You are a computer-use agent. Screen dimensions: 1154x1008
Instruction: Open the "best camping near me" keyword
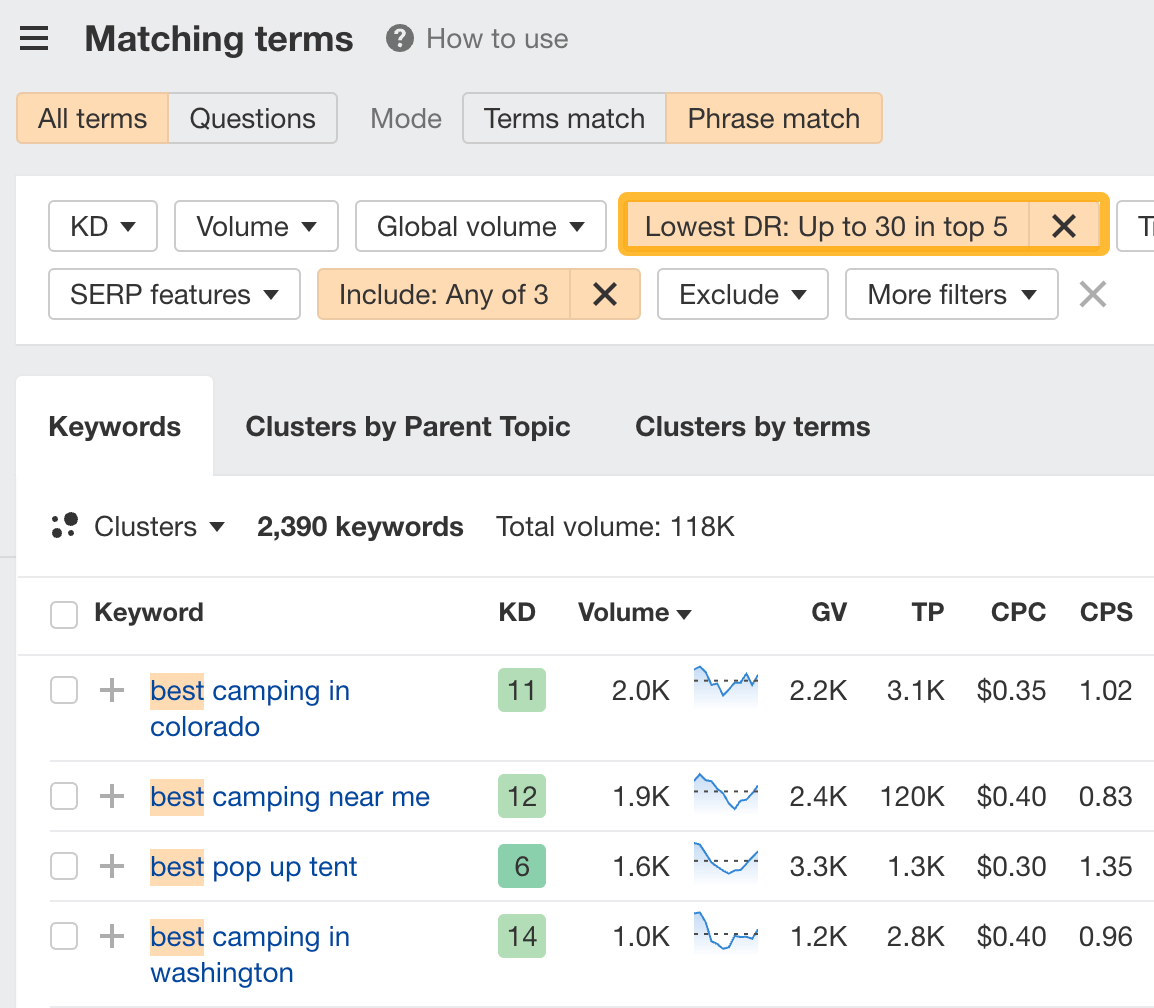click(x=289, y=796)
